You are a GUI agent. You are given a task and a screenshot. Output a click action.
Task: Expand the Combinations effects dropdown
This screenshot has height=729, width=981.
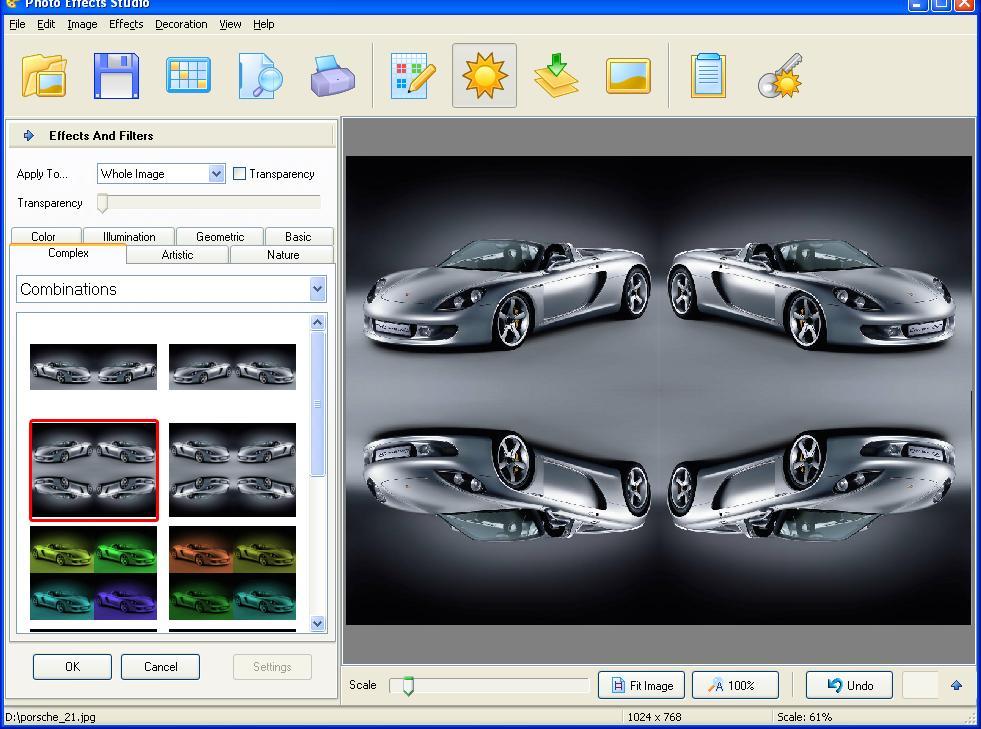317,289
